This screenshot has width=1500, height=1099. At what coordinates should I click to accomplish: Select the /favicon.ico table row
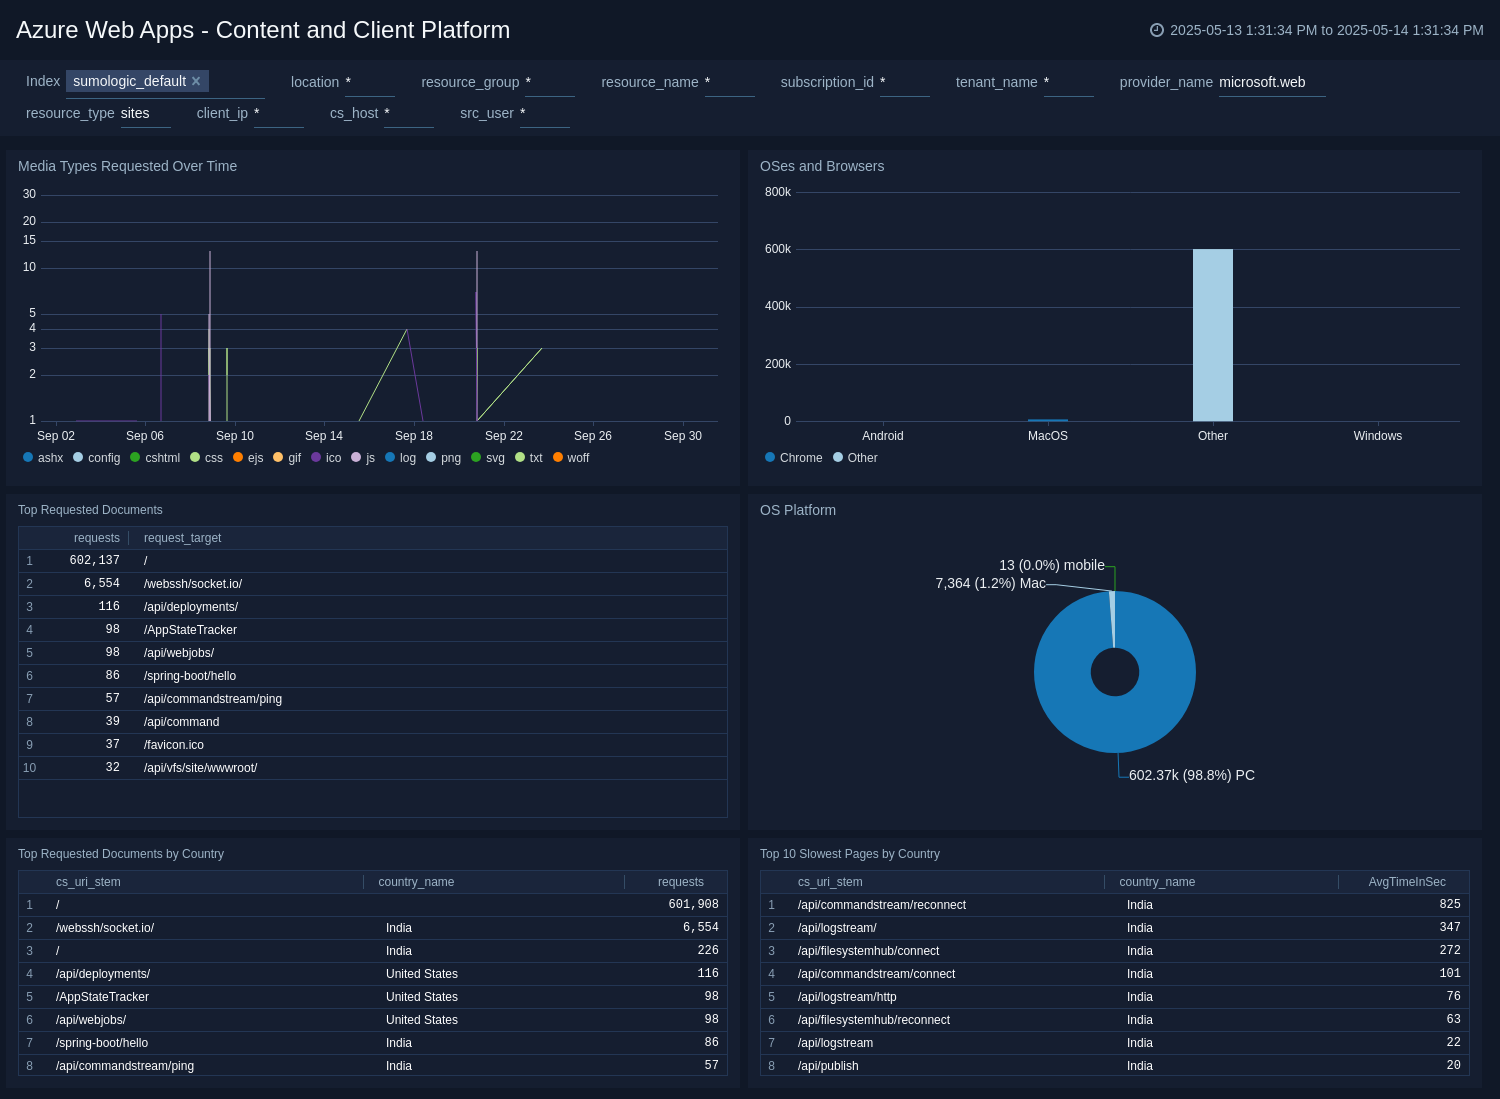pyautogui.click(x=373, y=745)
